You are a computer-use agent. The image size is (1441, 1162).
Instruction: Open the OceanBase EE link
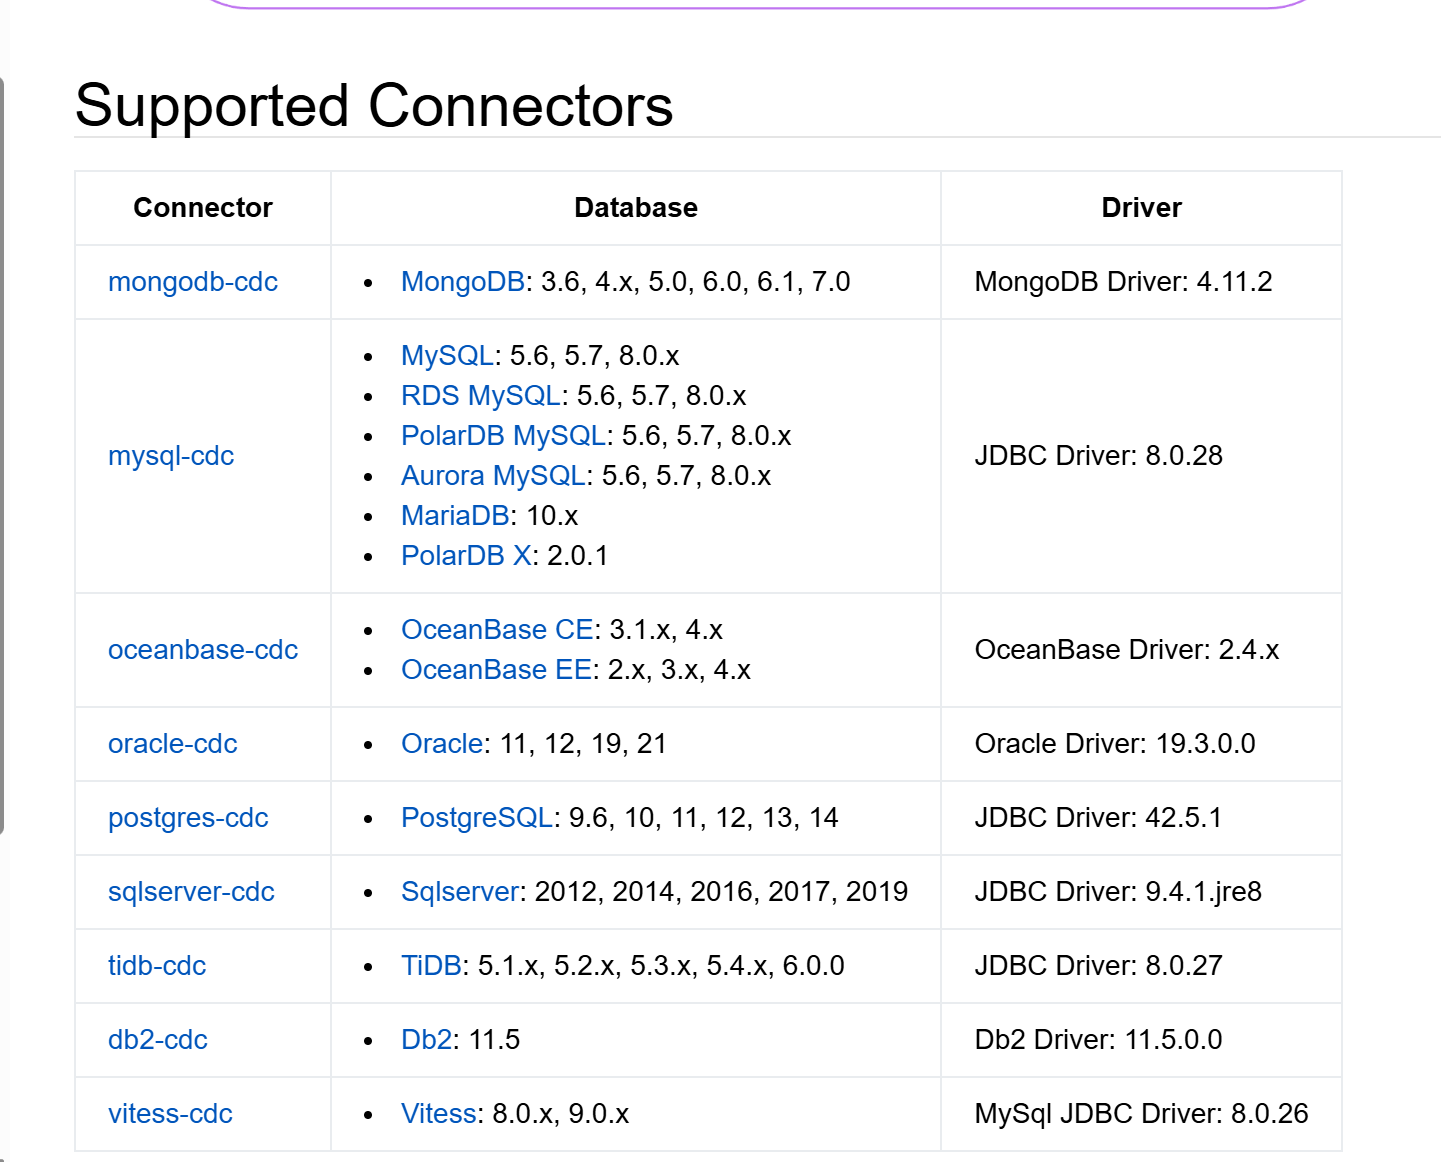pos(496,670)
